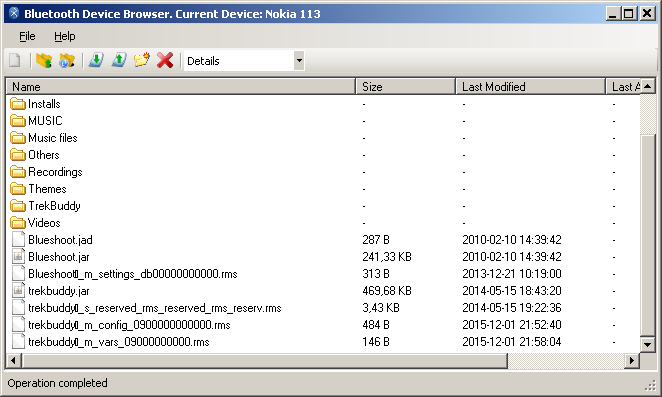The height and width of the screenshot is (397, 662).
Task: Click the Bluetooth icon in title bar
Action: (x=14, y=14)
